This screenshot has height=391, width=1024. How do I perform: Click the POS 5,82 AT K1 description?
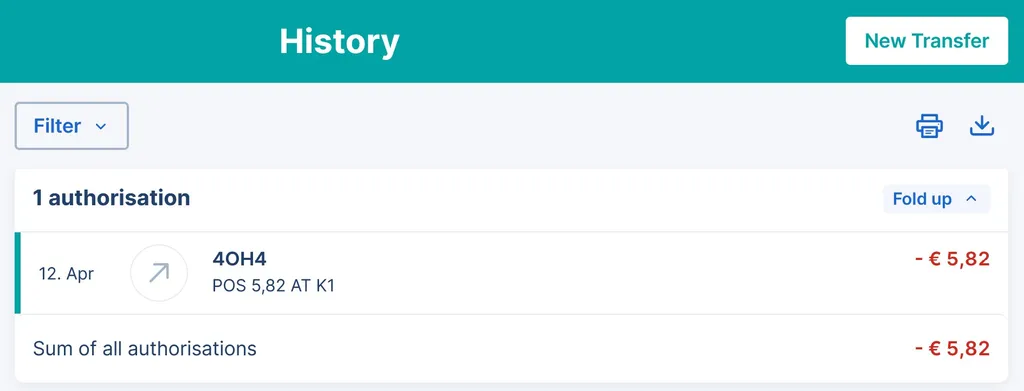click(274, 286)
